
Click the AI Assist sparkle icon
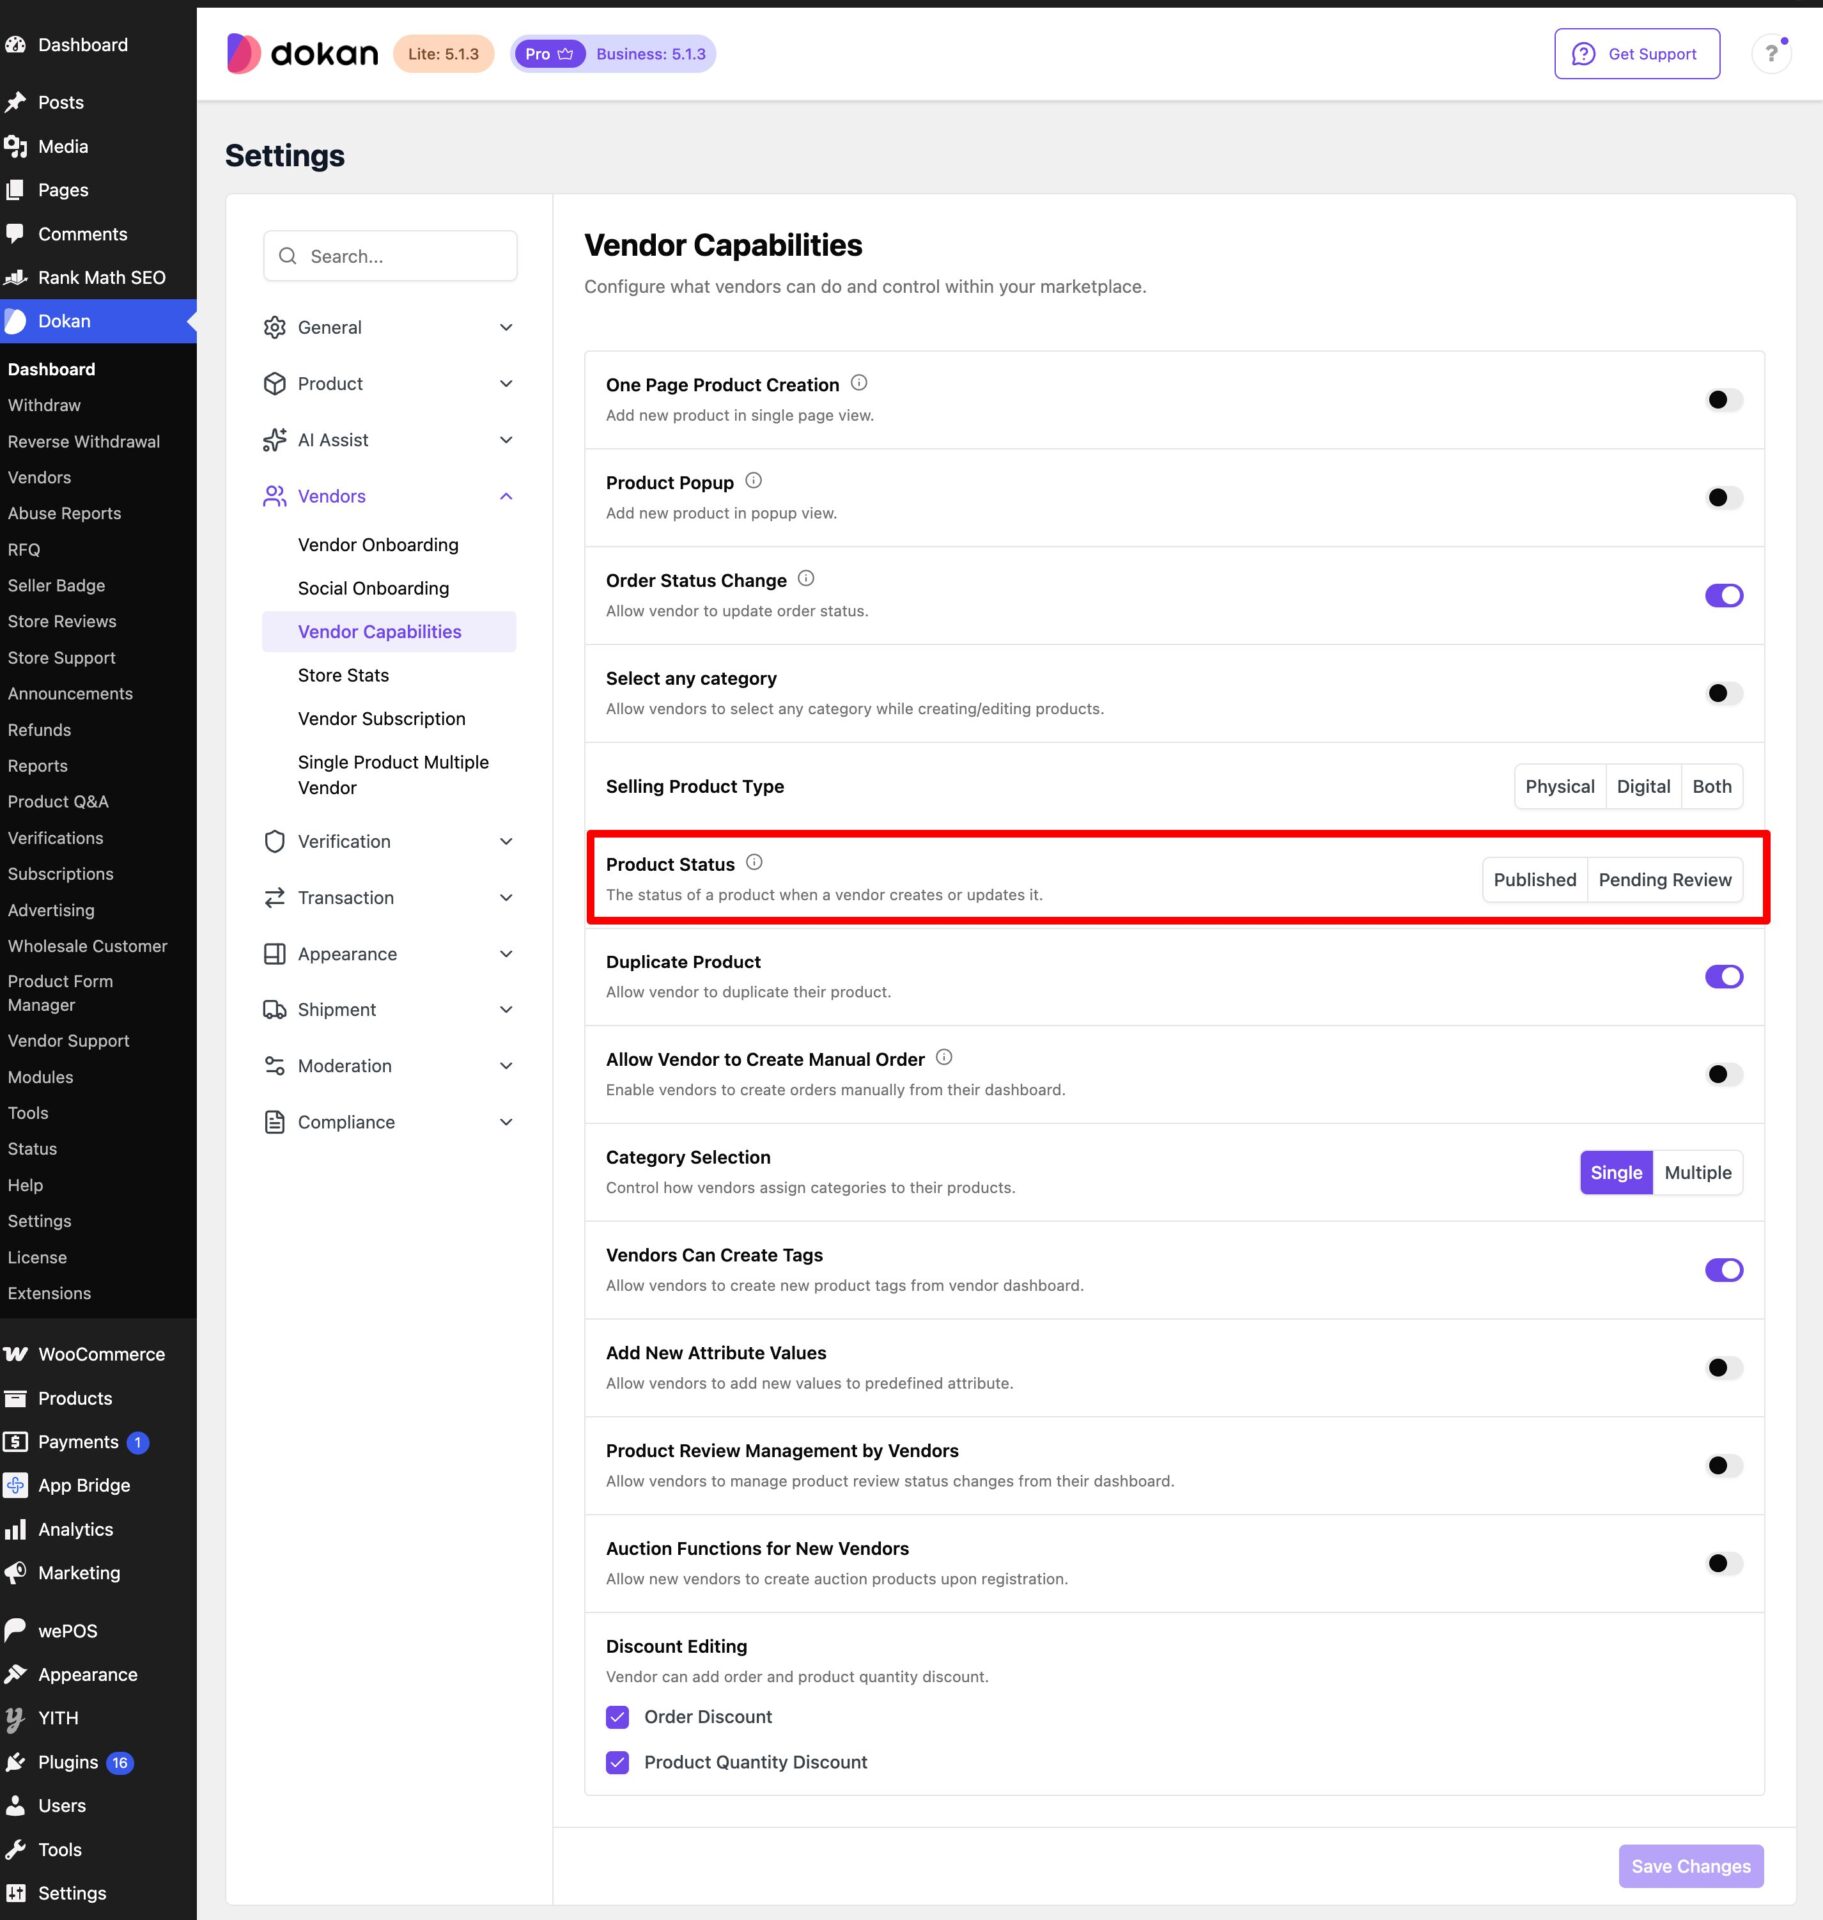point(274,440)
